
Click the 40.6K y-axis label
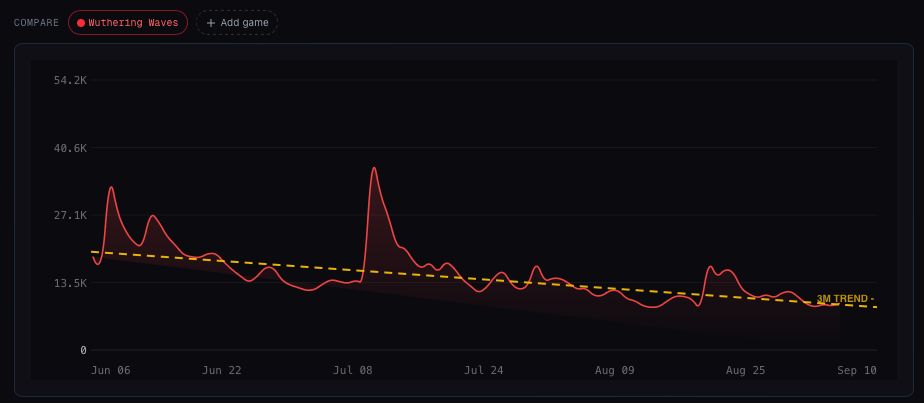click(70, 148)
